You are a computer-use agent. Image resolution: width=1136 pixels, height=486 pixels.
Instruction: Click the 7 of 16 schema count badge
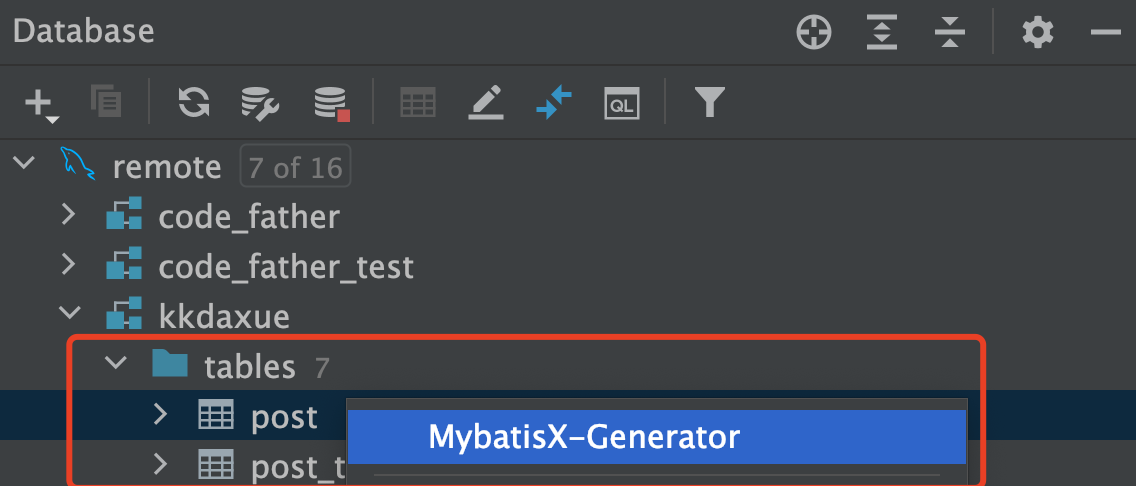point(295,166)
